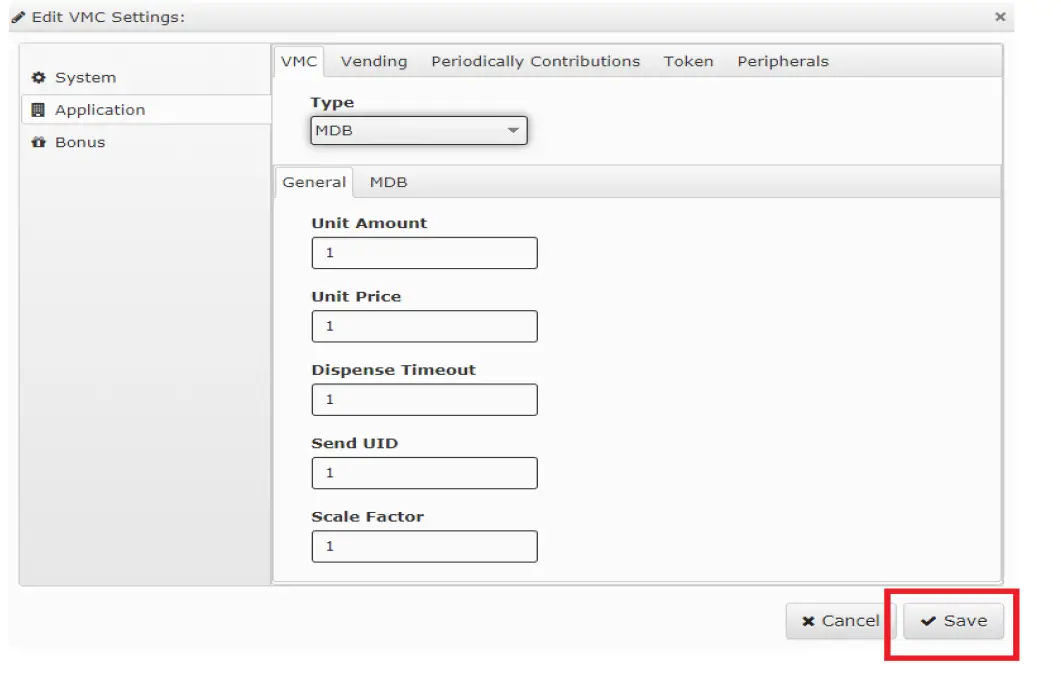Click the checkmark icon on the Save button
Viewport: 1061px width, 676px height.
pos(929,621)
